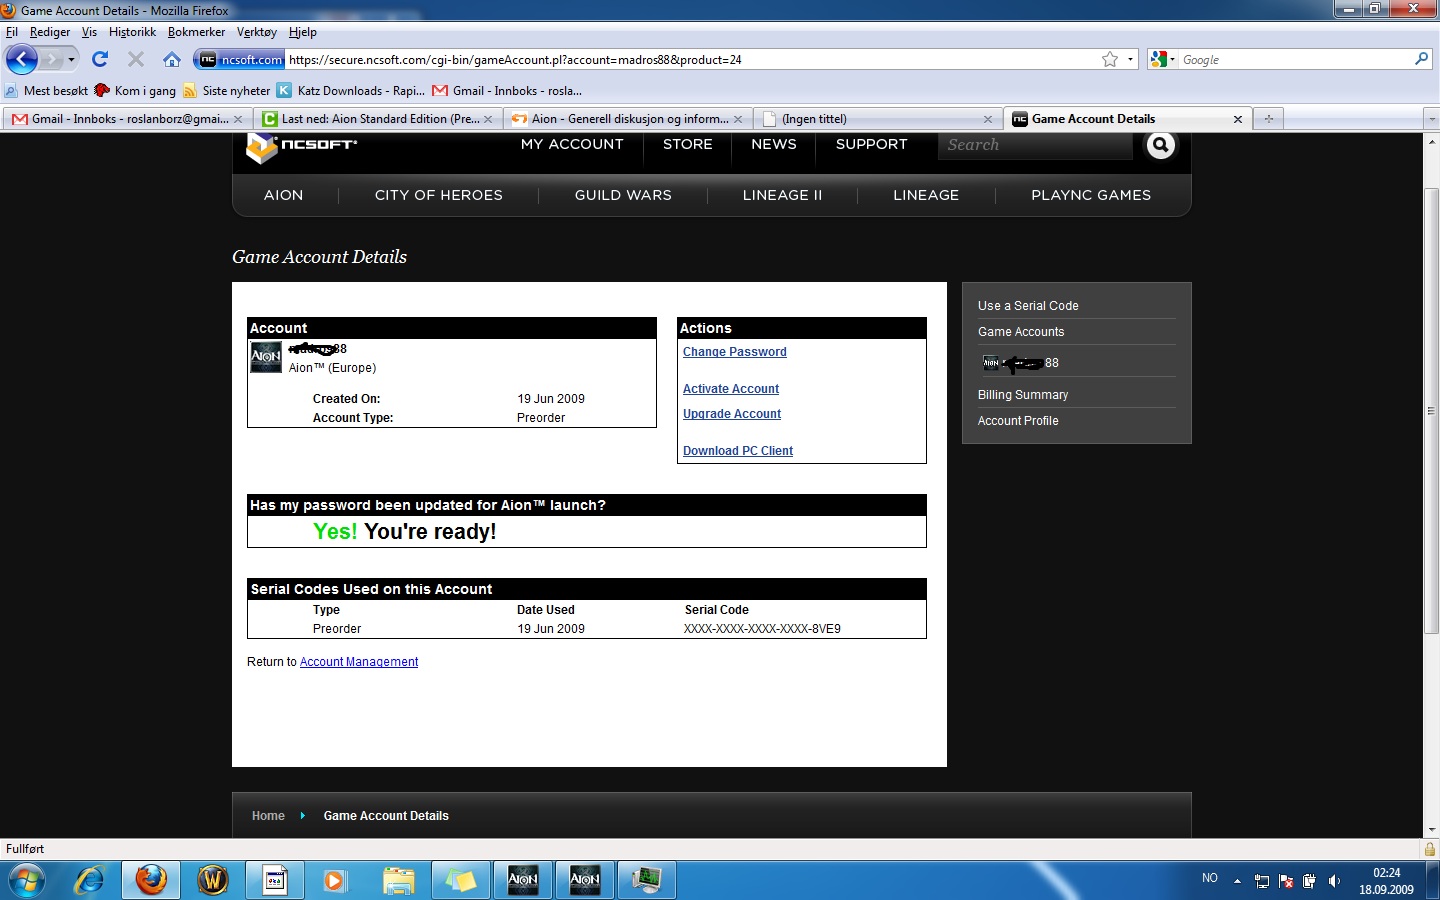
Task: Click Download PC Client link
Action: tap(738, 451)
